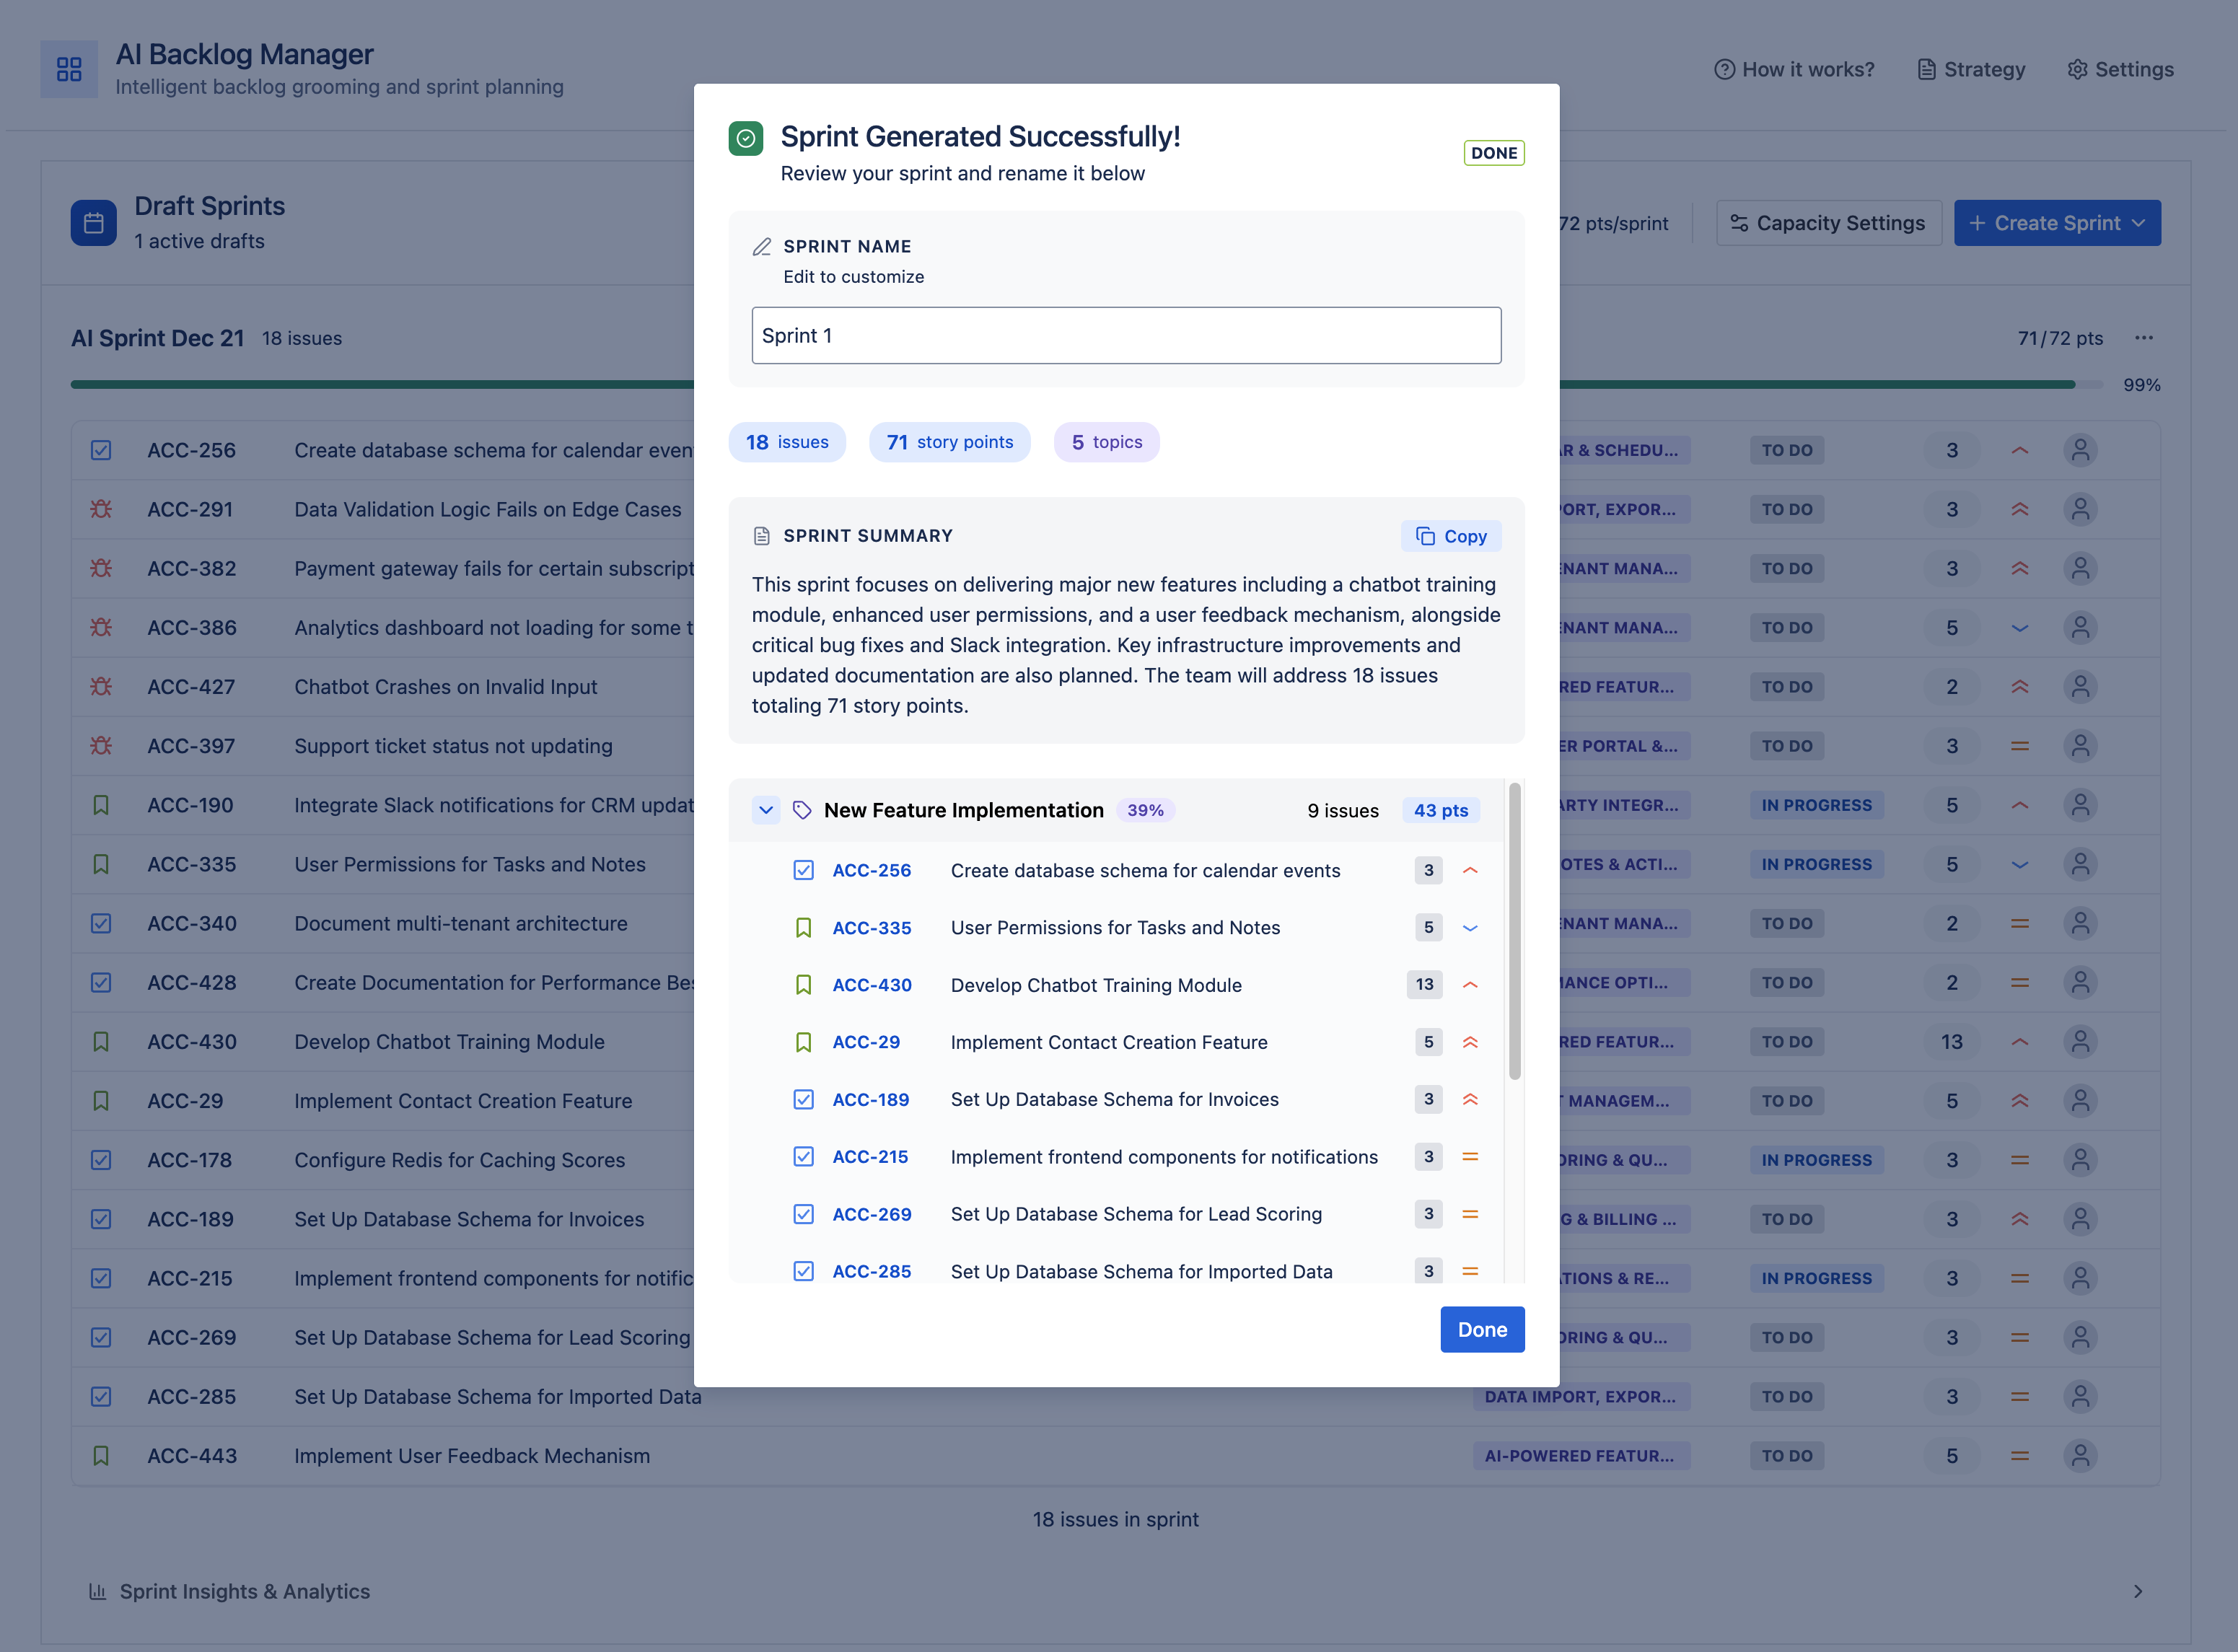Toggle the checkbox icon on ACC-340 row
This screenshot has height=1652, width=2238.
click(101, 923)
